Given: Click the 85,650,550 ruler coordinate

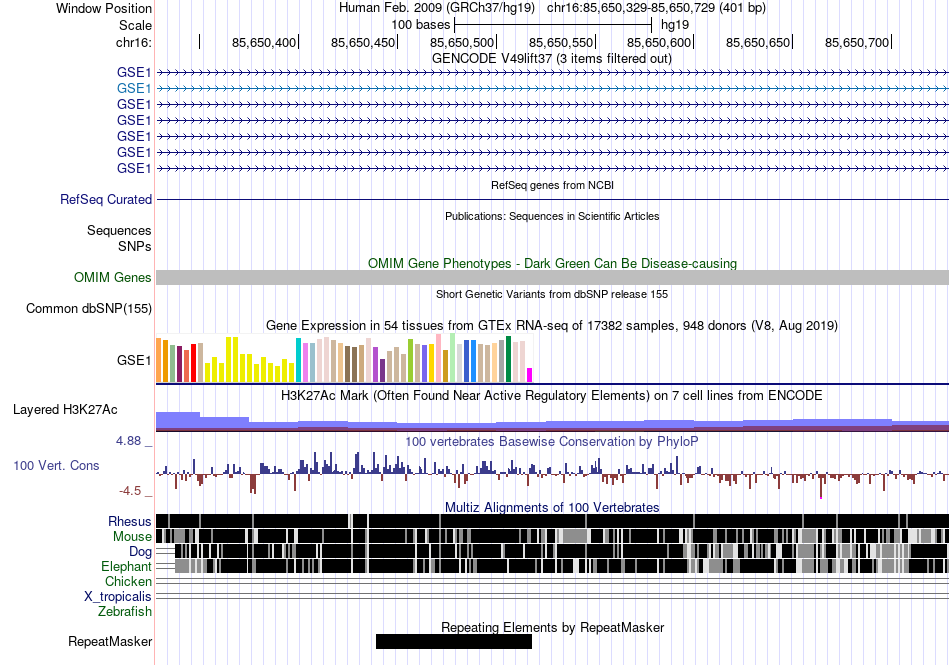Looking at the screenshot, I should 561,42.
